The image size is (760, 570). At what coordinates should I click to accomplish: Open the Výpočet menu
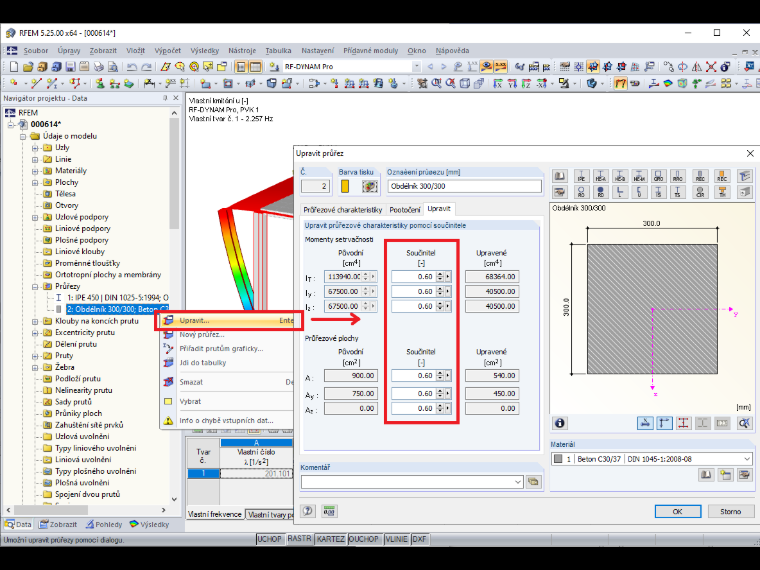(167, 50)
